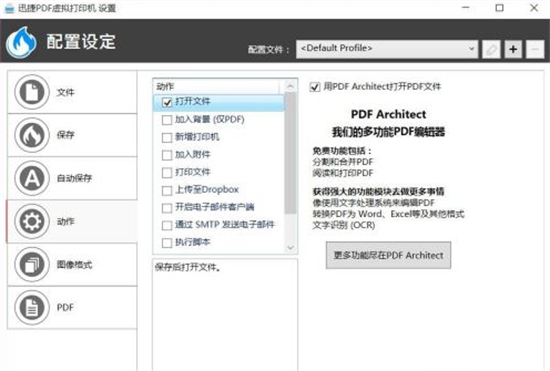Screen dimensions: 550x371
Task: Click the action list vertical scrollbar thumb
Action: click(x=290, y=153)
